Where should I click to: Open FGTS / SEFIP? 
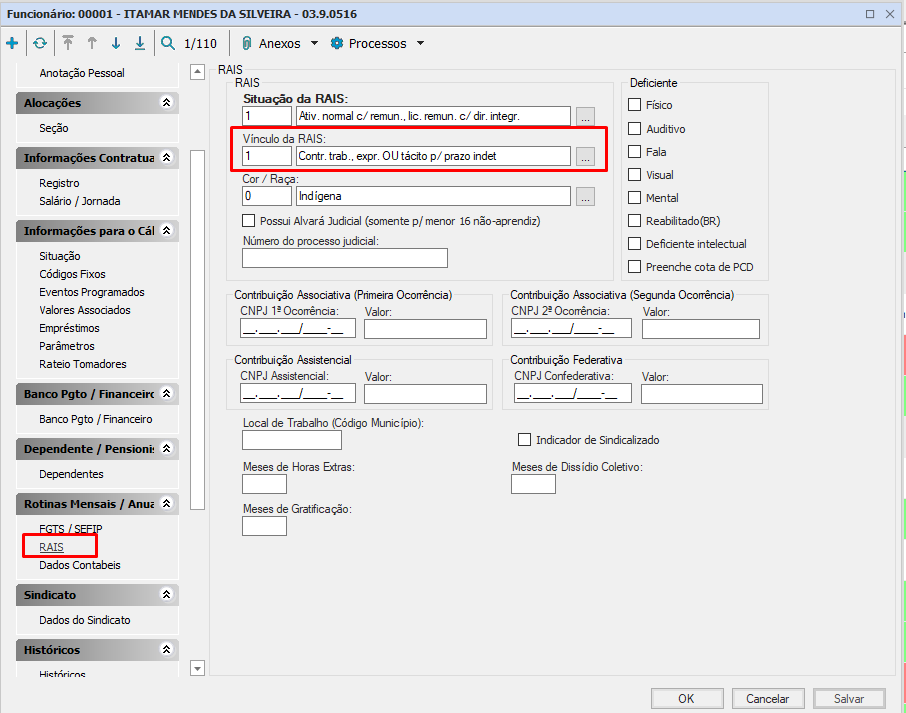70,529
